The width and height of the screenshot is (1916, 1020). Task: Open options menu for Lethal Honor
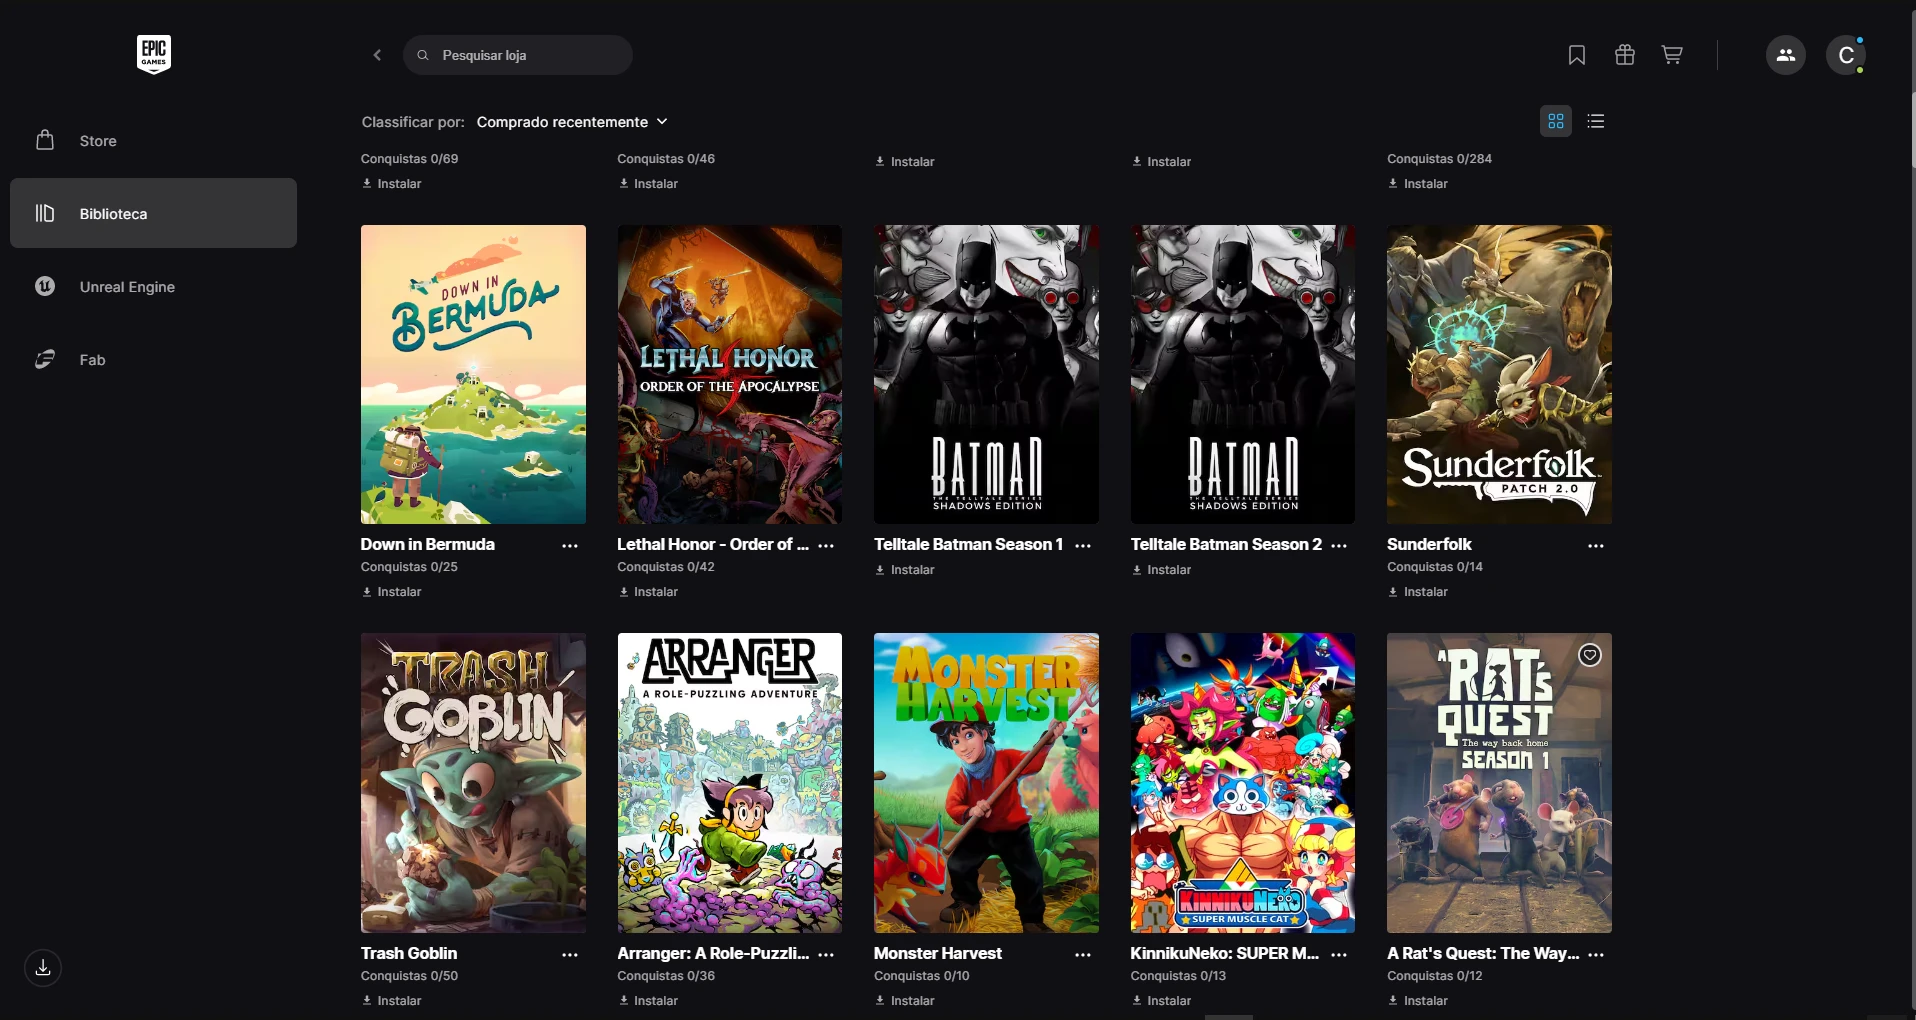[x=826, y=546]
